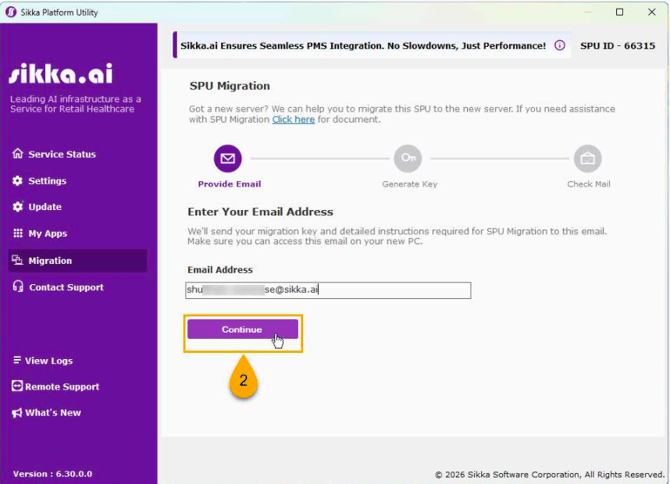Click the Remote Support icon

(17, 387)
